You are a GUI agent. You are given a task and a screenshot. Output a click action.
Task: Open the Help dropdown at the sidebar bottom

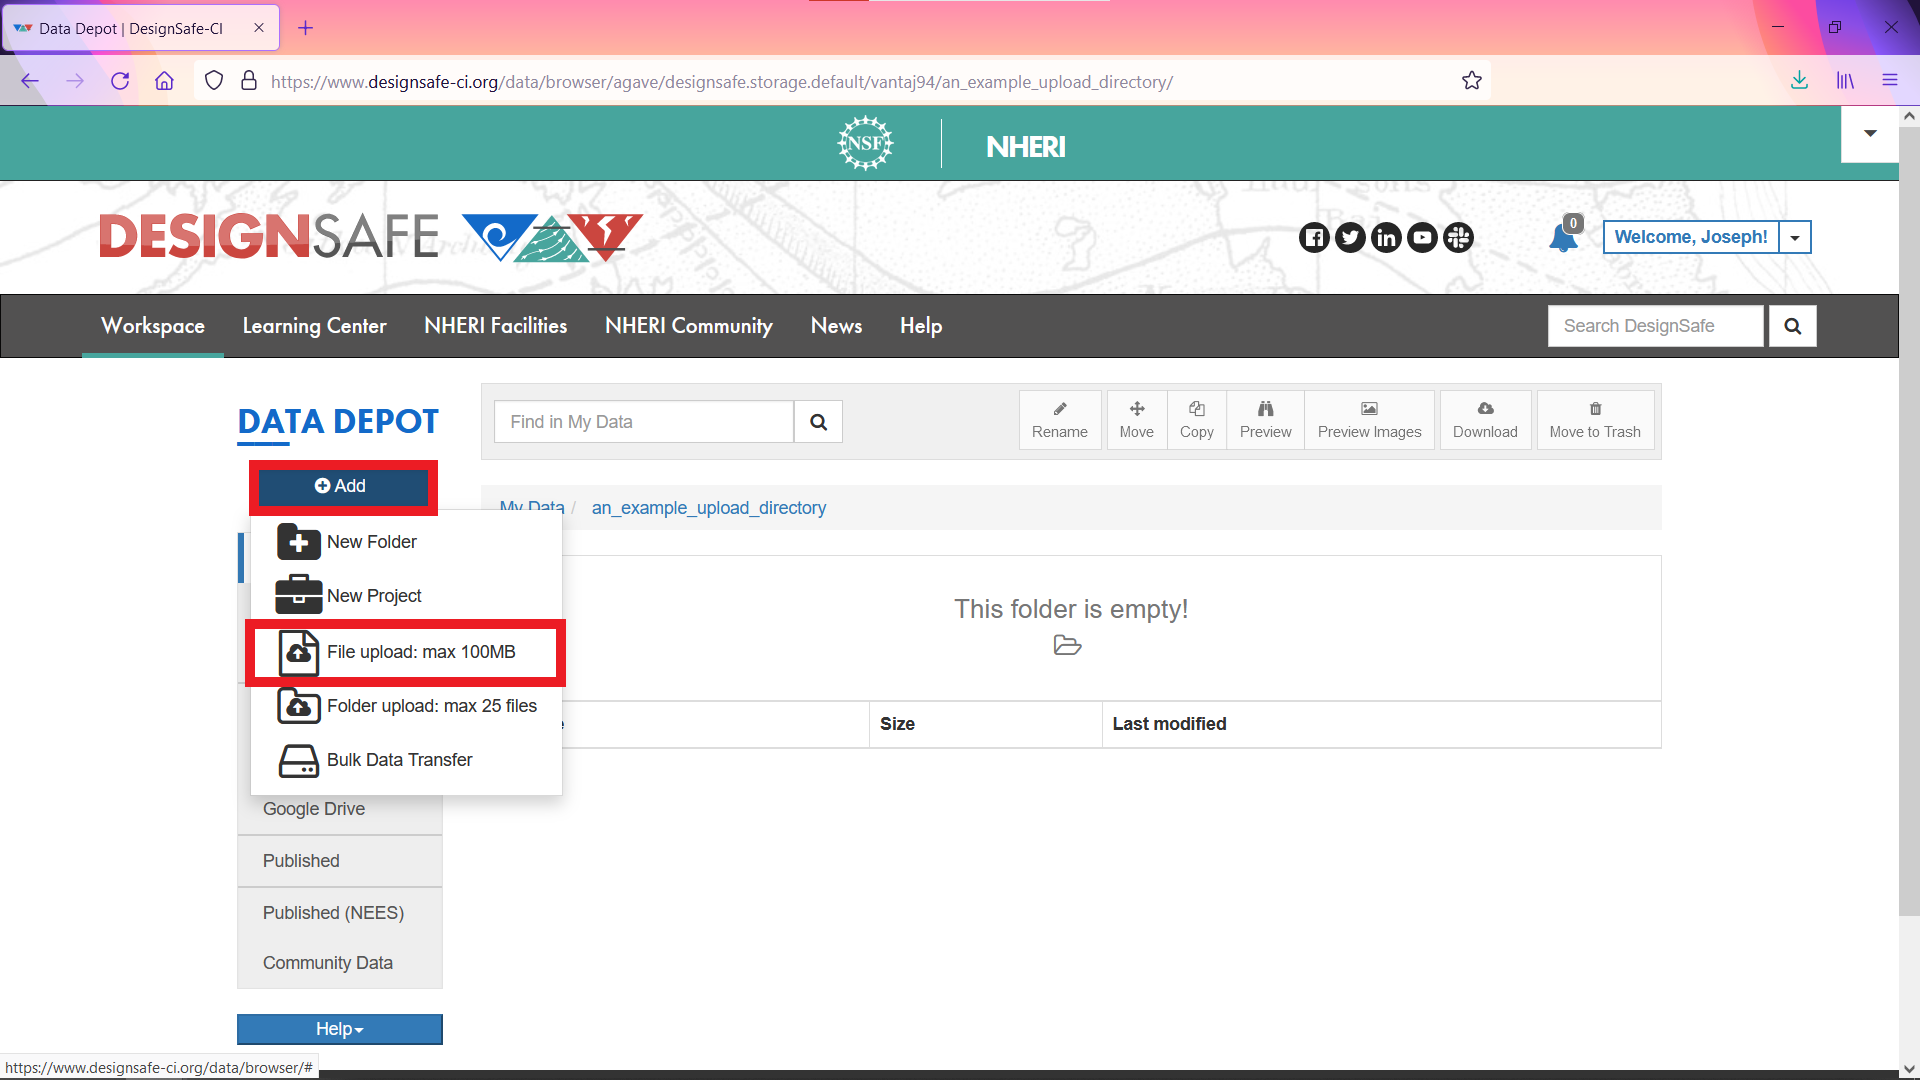(x=339, y=1028)
